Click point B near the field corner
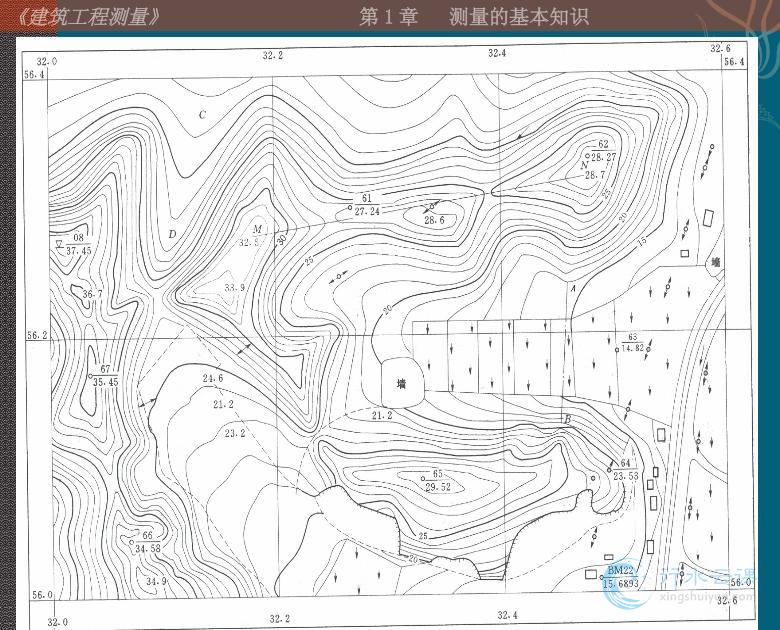 567,418
